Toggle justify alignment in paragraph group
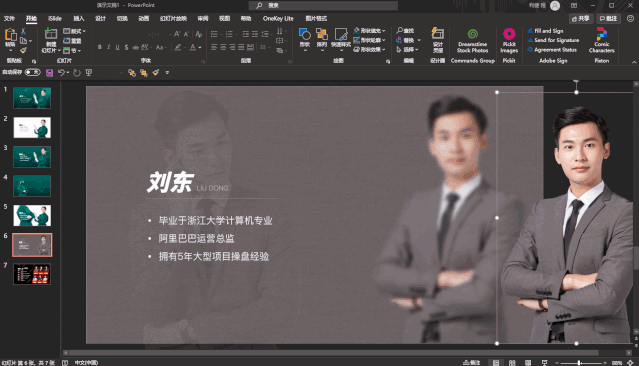 pyautogui.click(x=241, y=48)
